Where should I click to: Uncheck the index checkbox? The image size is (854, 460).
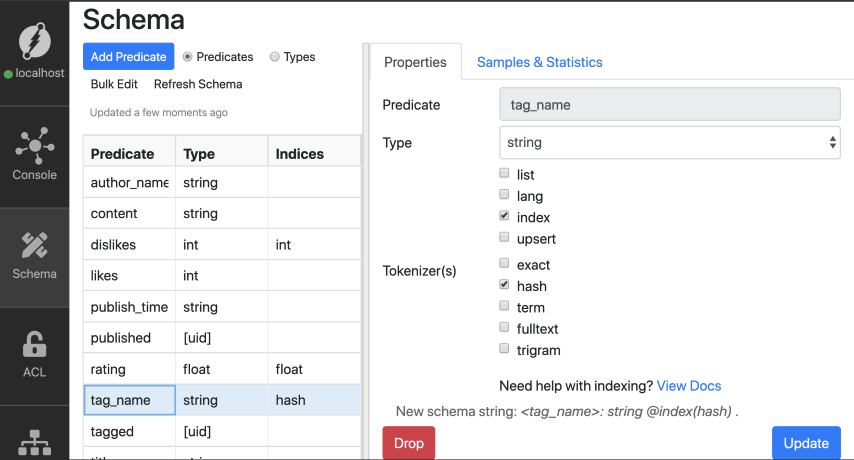[x=505, y=217]
